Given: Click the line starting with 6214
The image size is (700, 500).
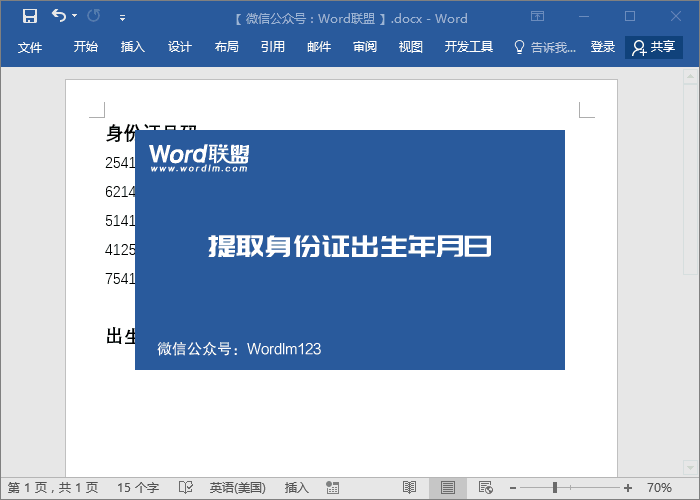Looking at the screenshot, I should click(x=120, y=192).
